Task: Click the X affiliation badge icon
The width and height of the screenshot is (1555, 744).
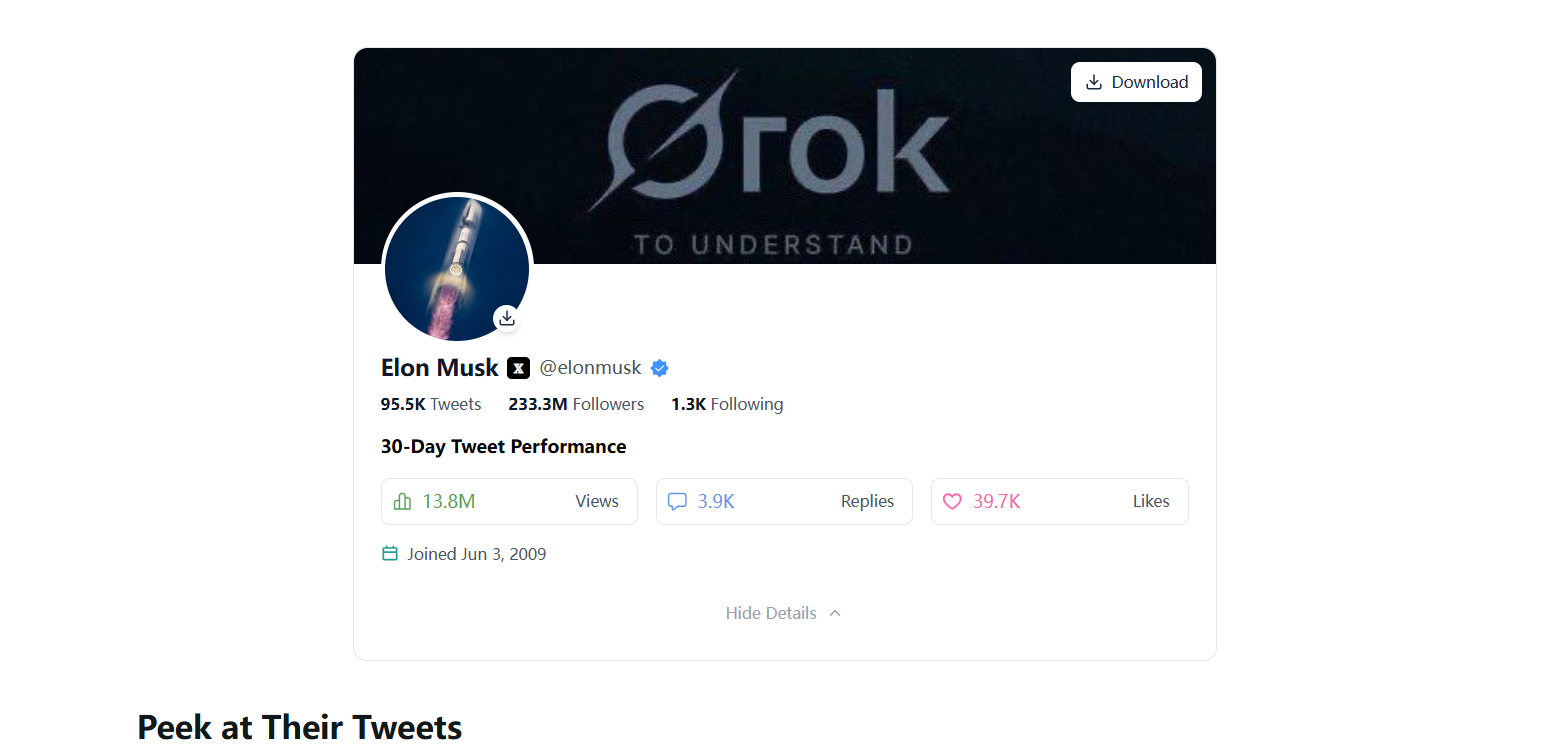Action: (x=518, y=368)
